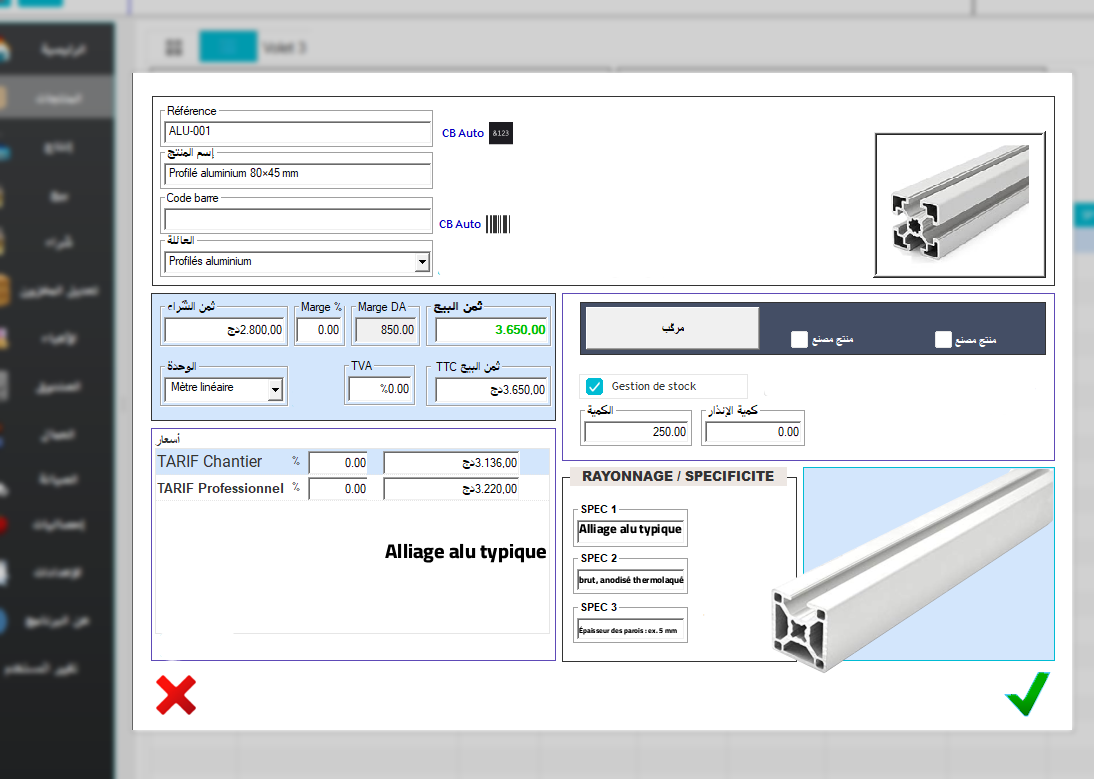
Task: Click into the Code barre field
Action: coord(297,220)
